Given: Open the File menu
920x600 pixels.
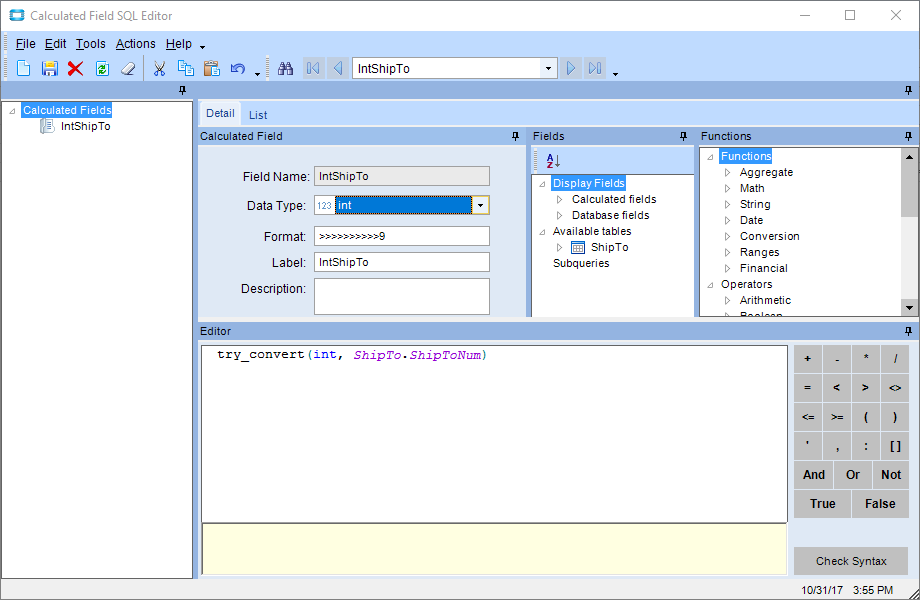Looking at the screenshot, I should pos(25,44).
